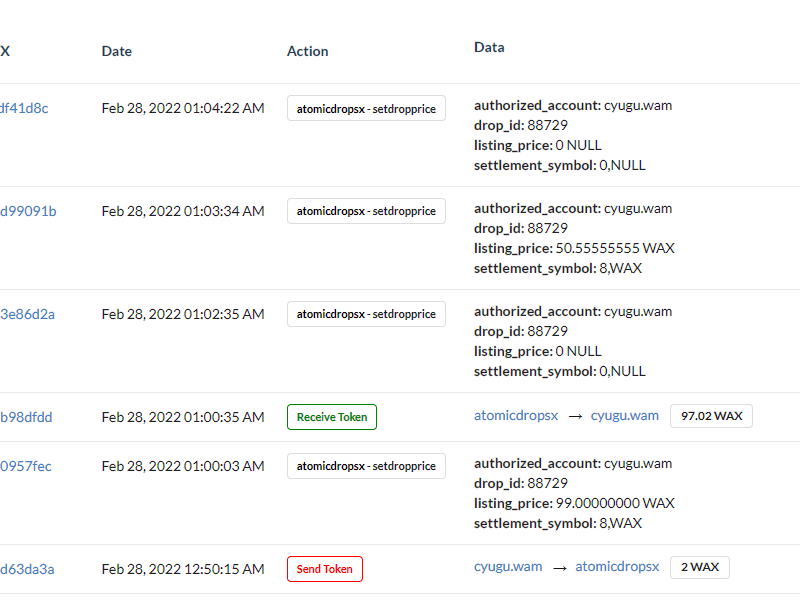Open atomicdropsx sender account in Receive row

pos(516,416)
